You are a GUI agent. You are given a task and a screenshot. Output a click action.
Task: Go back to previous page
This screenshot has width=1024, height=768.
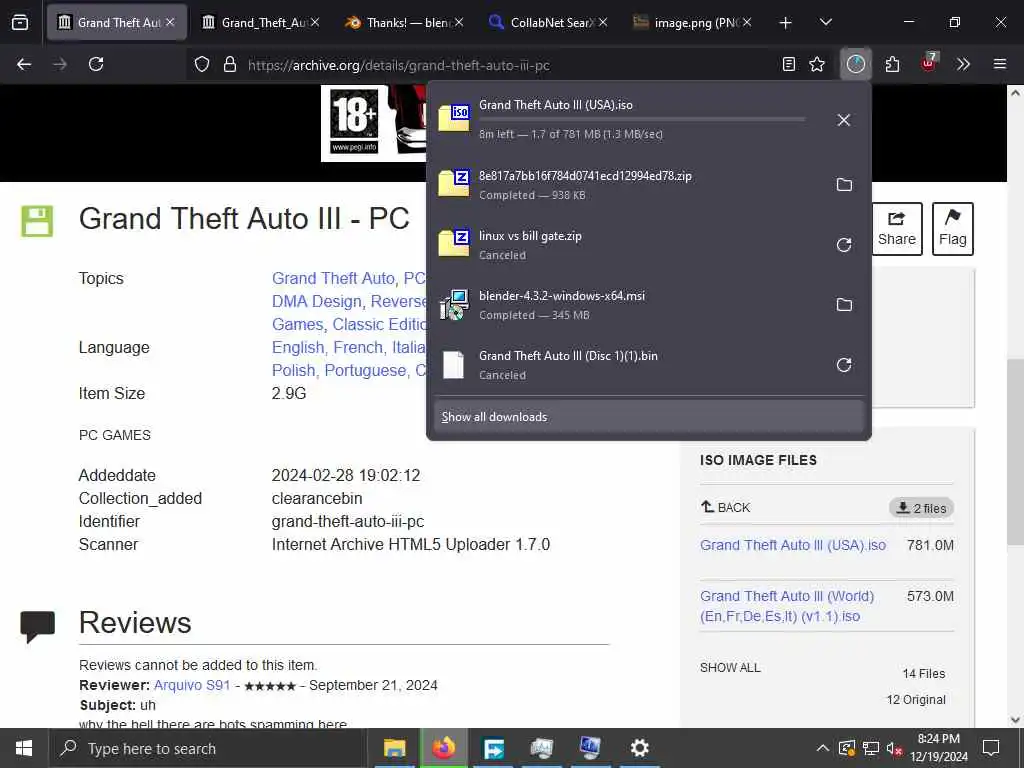(24, 64)
